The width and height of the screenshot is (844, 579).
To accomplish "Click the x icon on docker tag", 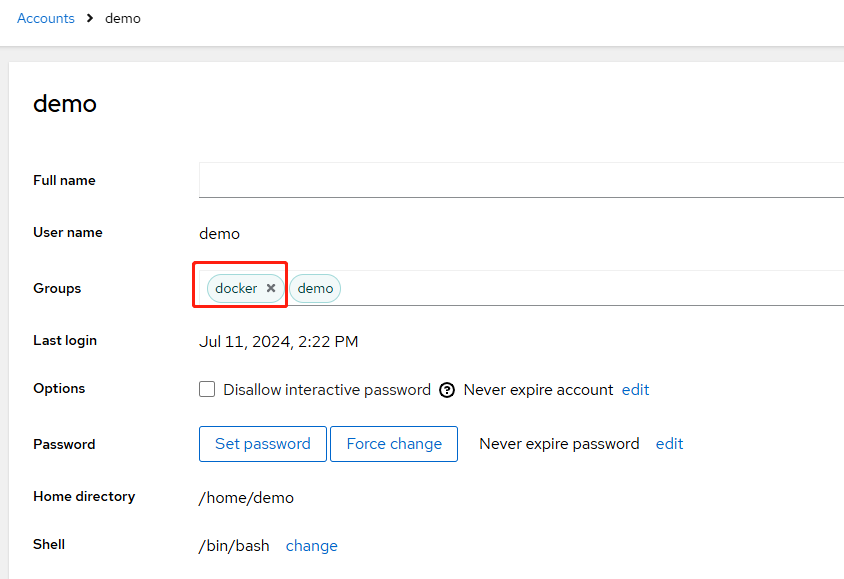I will (x=271, y=288).
